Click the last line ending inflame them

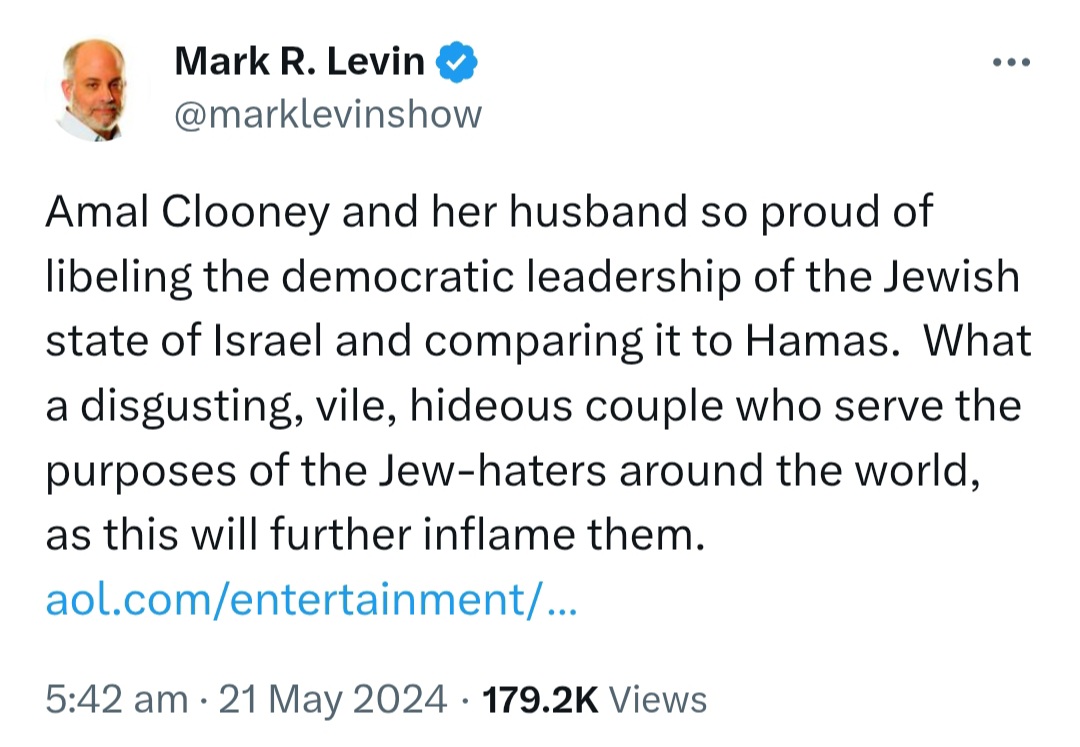(376, 535)
